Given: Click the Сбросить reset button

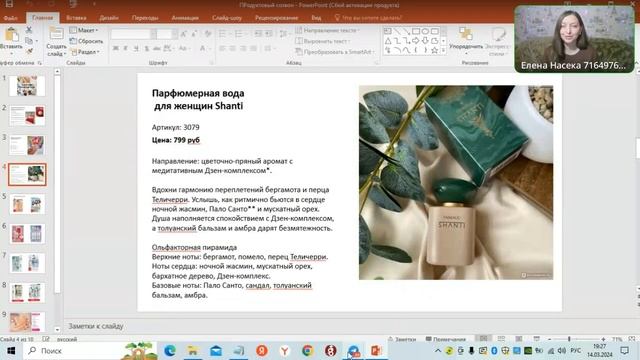Looking at the screenshot, I should click(87, 41).
